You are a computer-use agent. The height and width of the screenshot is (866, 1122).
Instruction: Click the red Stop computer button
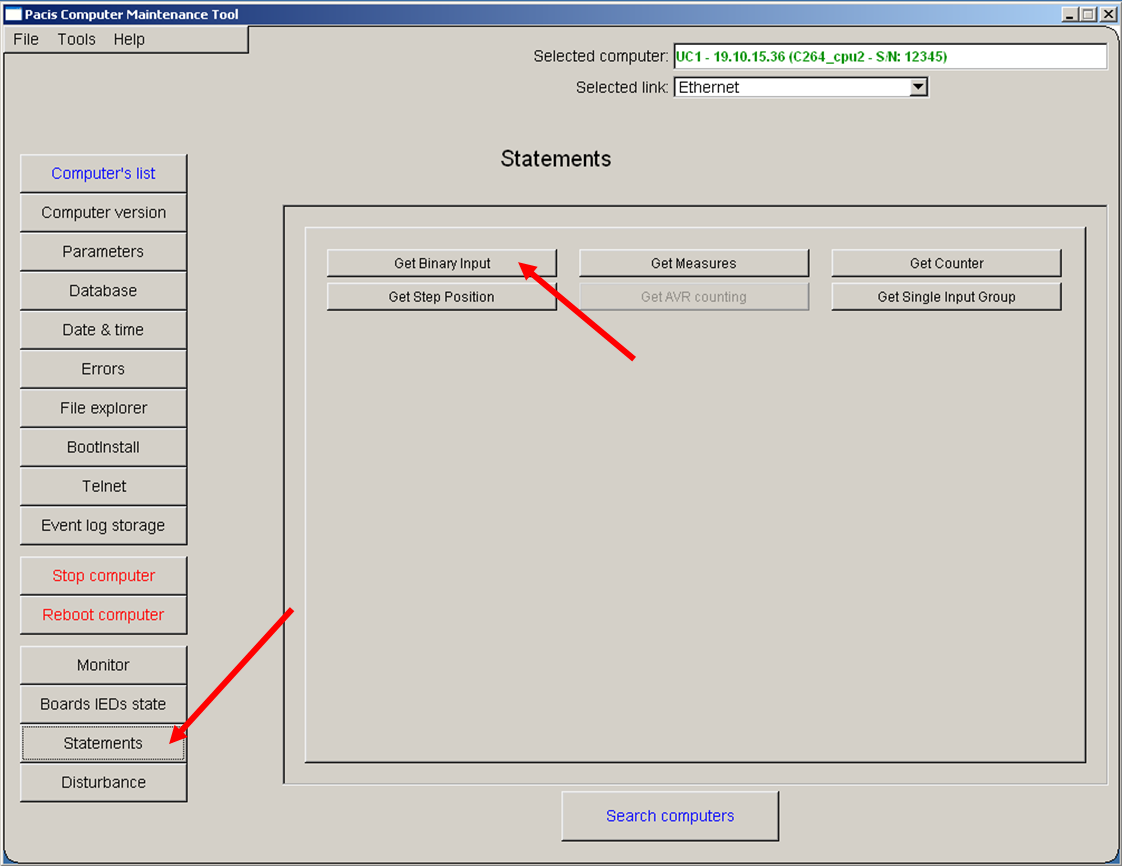pos(104,575)
